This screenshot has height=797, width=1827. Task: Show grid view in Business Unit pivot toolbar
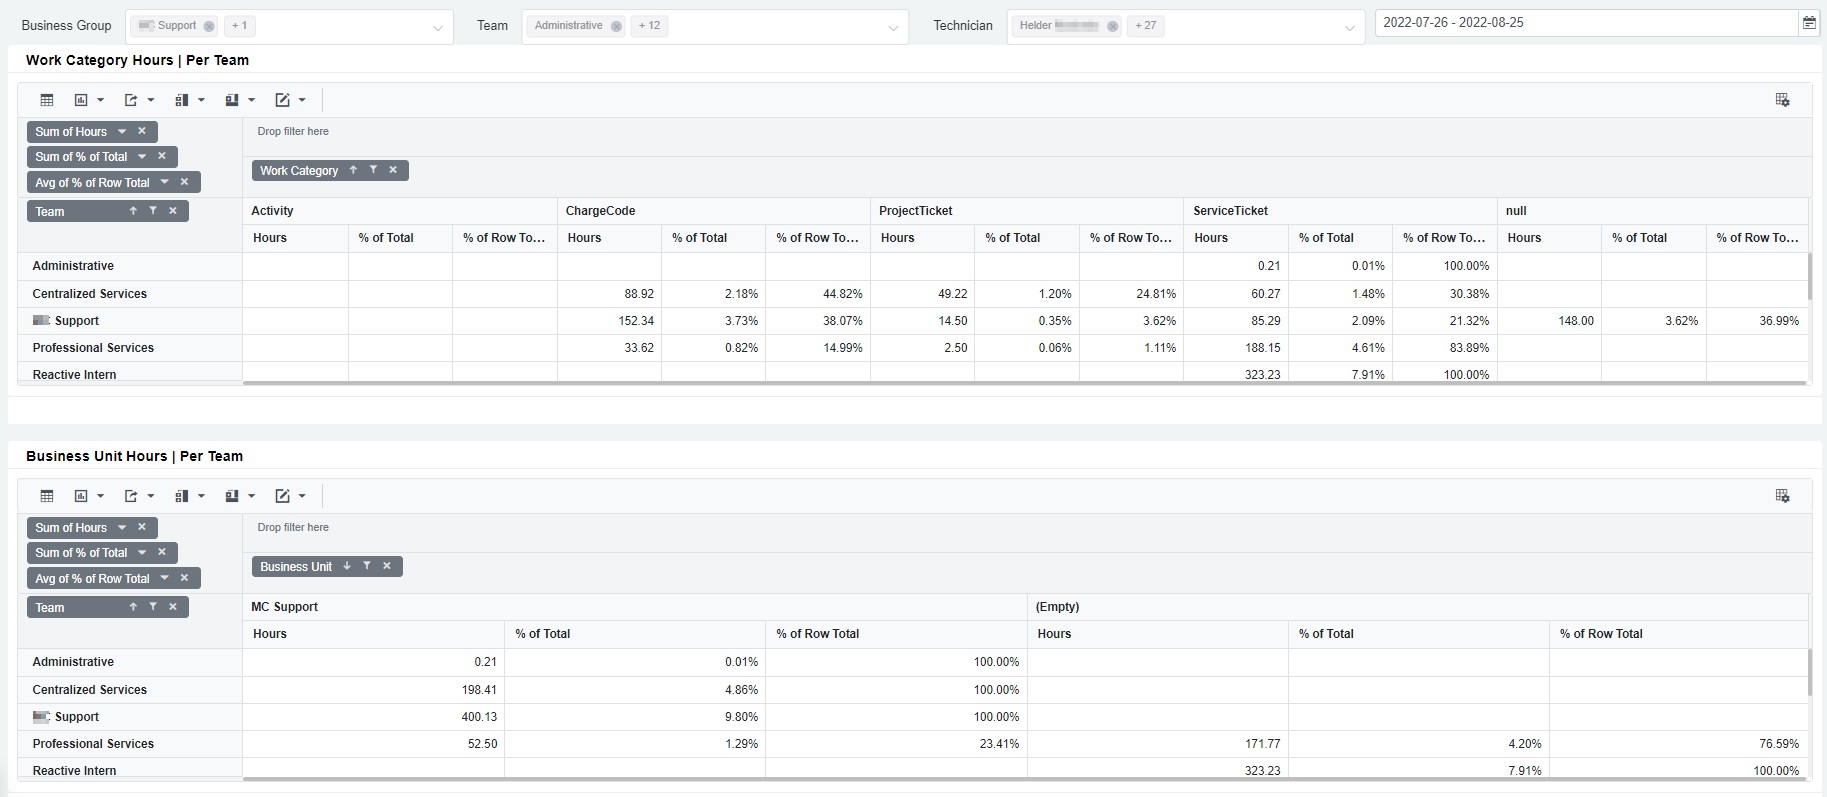(x=47, y=496)
